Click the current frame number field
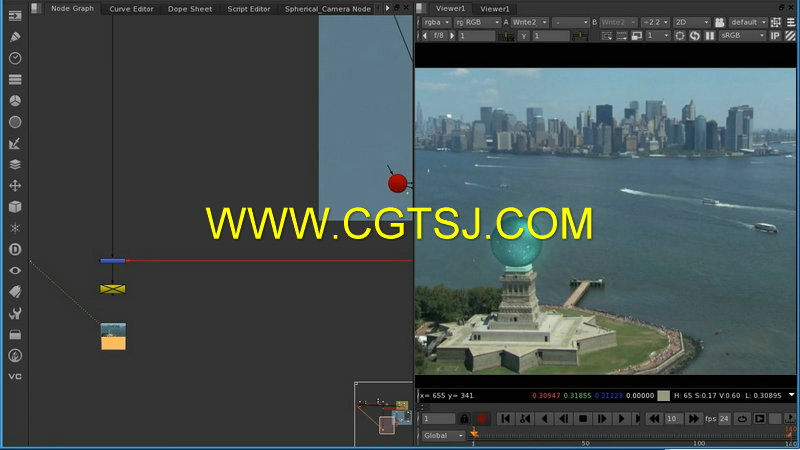Image resolution: width=800 pixels, height=450 pixels. pos(439,419)
